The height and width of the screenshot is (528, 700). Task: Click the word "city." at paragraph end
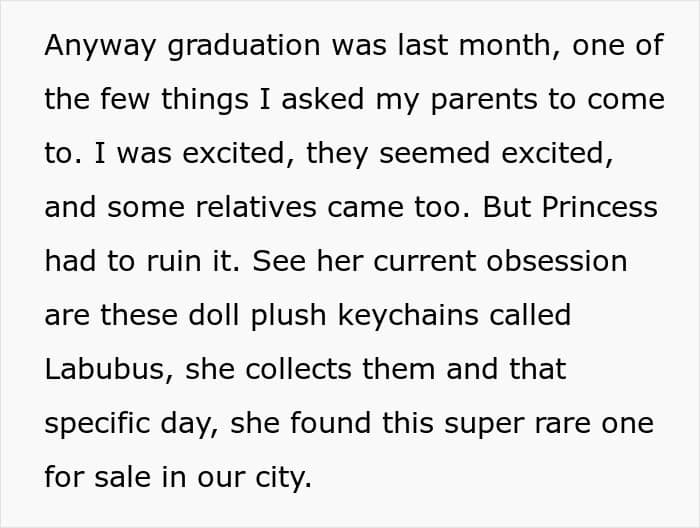(283, 478)
